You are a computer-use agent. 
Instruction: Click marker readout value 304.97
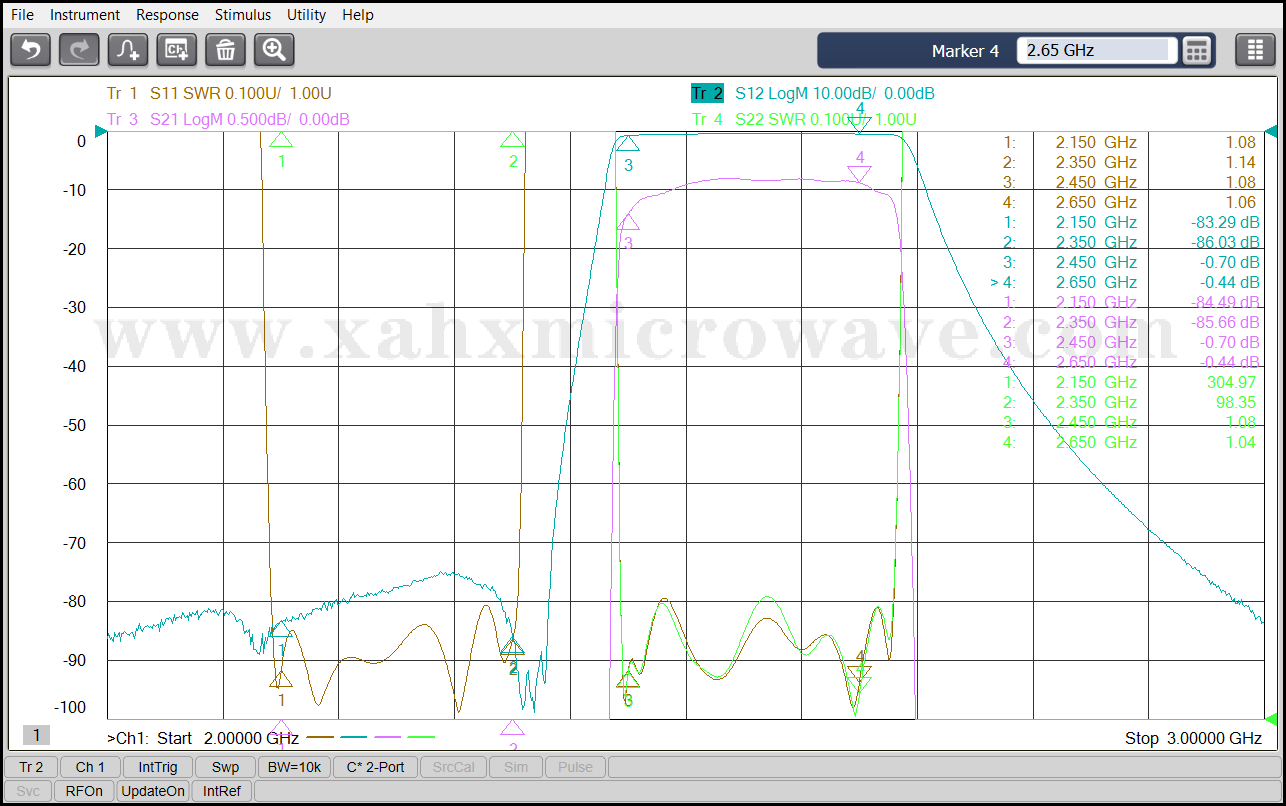pos(1231,382)
